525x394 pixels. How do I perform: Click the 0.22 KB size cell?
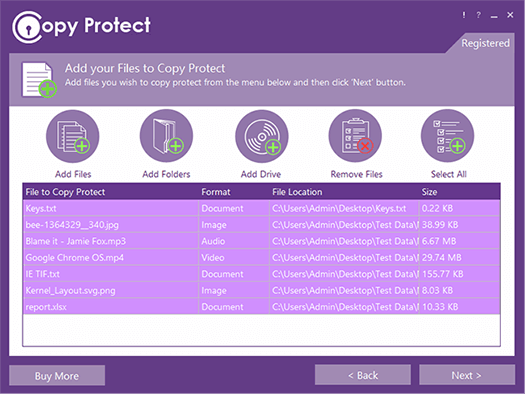459,209
